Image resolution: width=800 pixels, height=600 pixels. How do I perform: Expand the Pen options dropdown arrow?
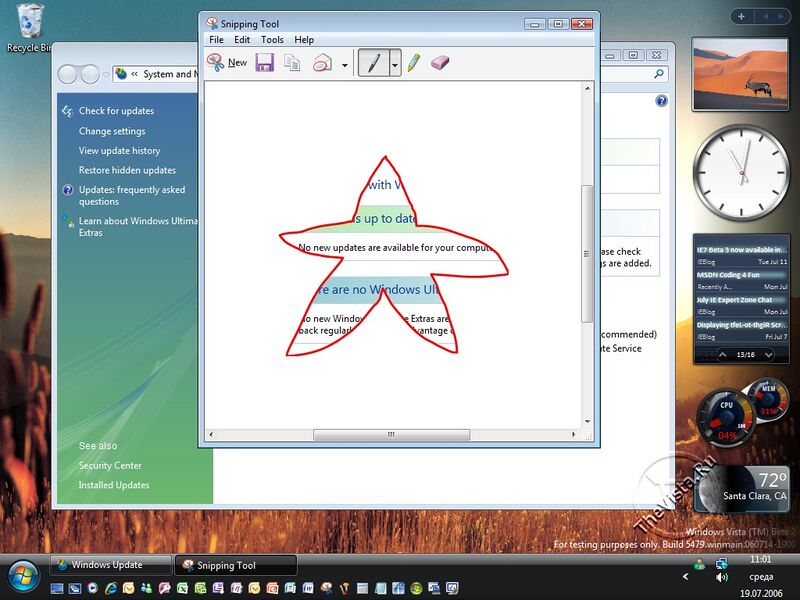[x=395, y=64]
